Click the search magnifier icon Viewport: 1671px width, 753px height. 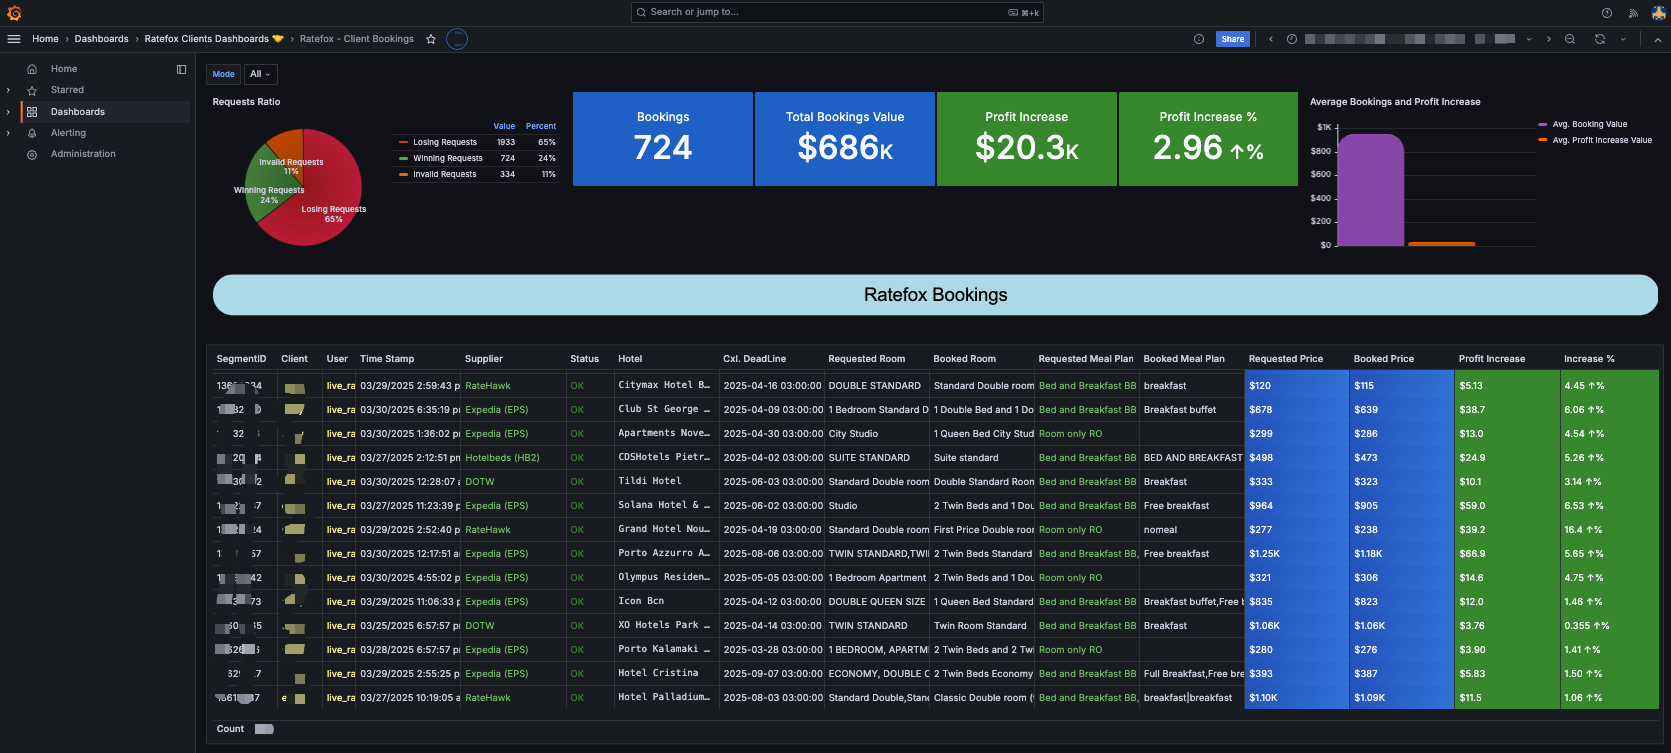coord(641,12)
